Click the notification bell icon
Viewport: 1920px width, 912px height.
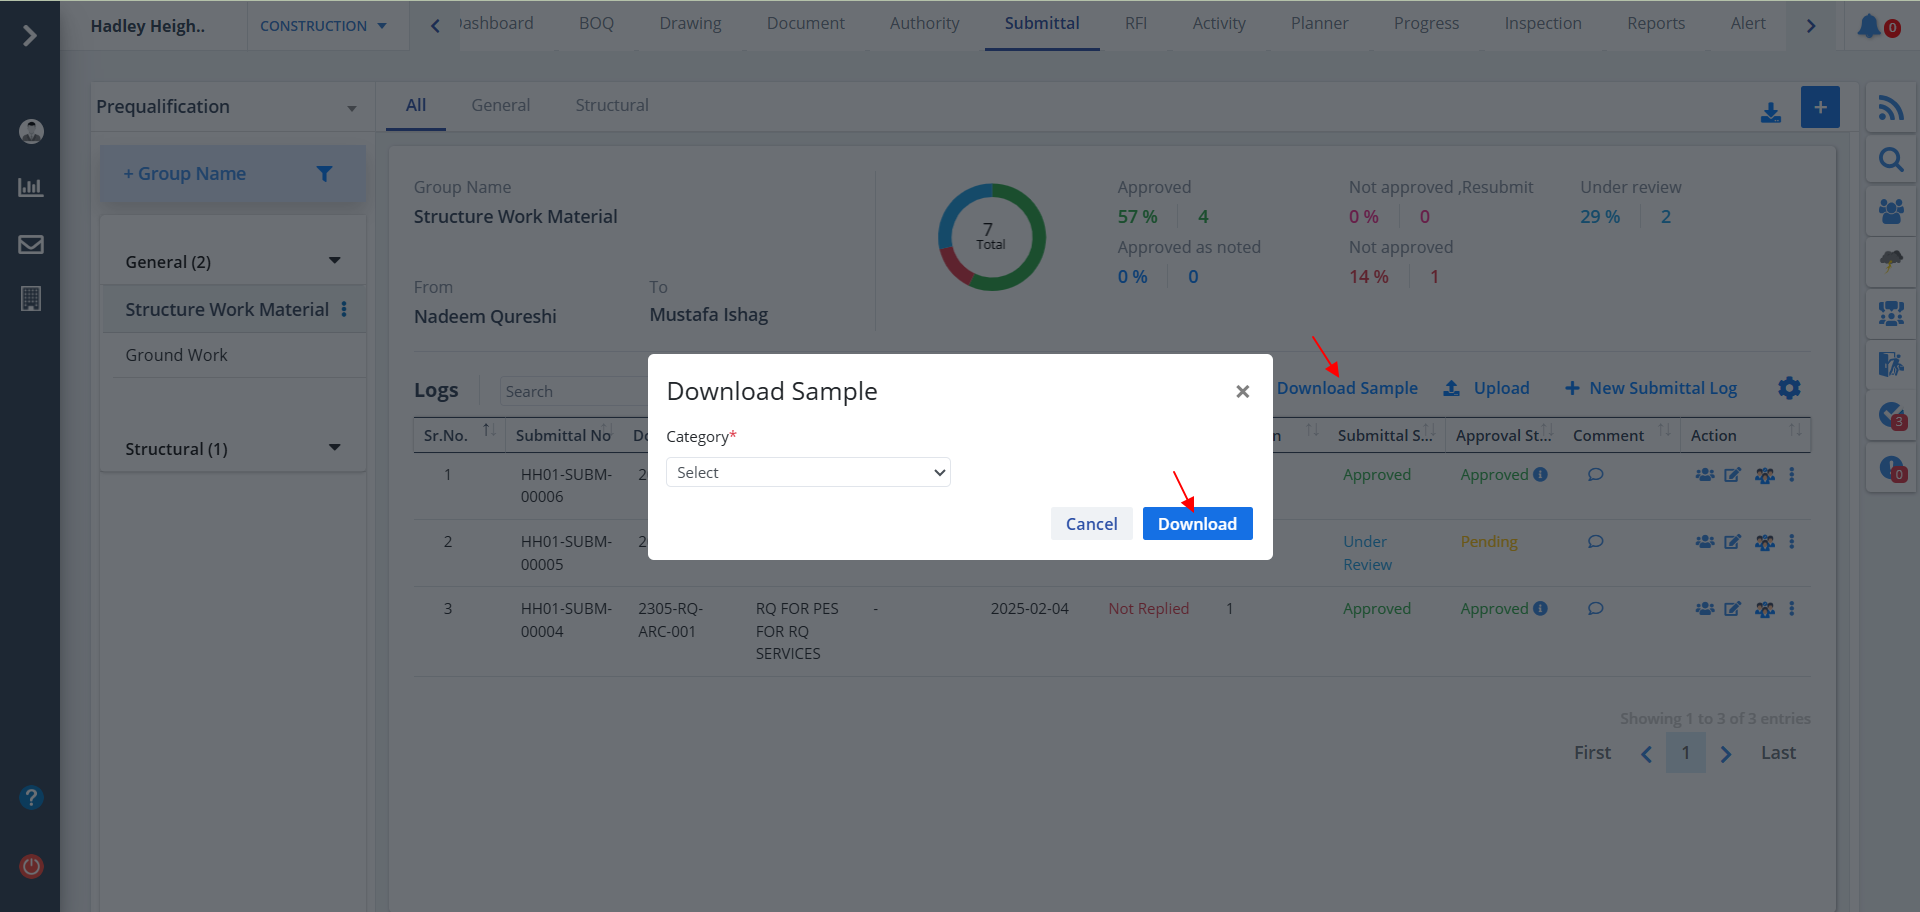[1869, 26]
